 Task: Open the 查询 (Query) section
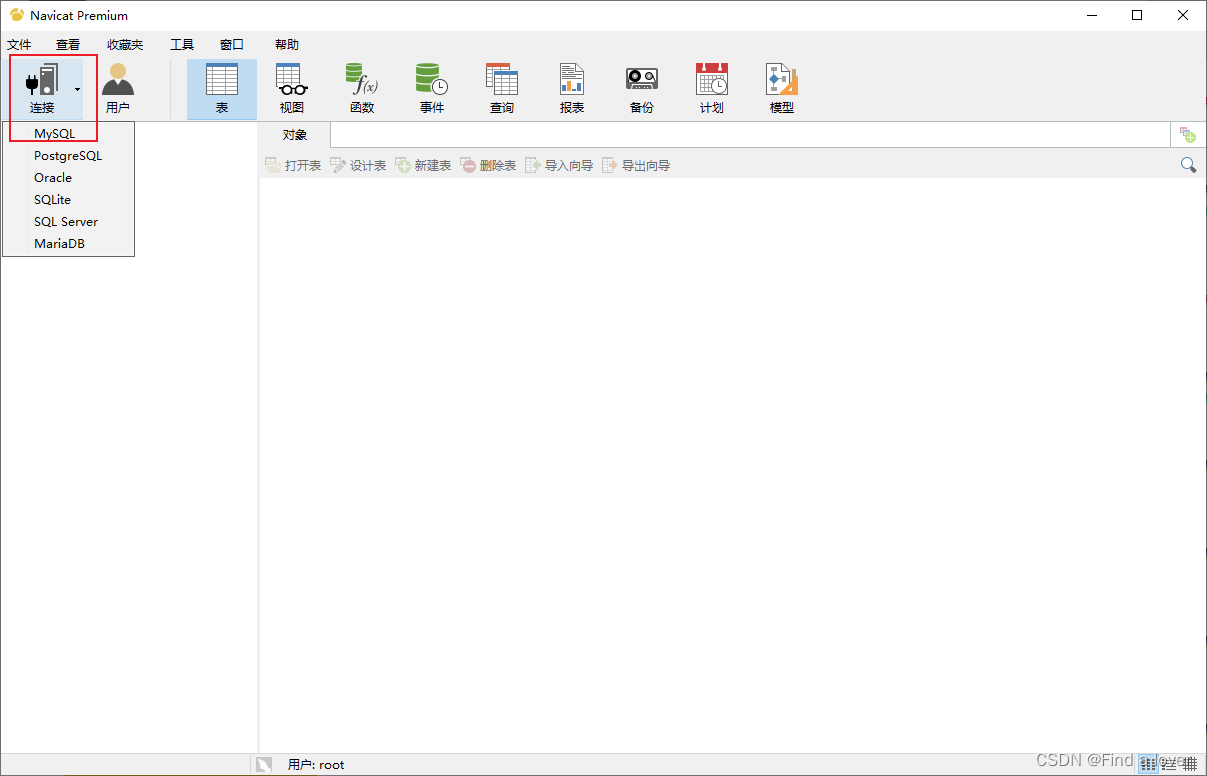[502, 88]
